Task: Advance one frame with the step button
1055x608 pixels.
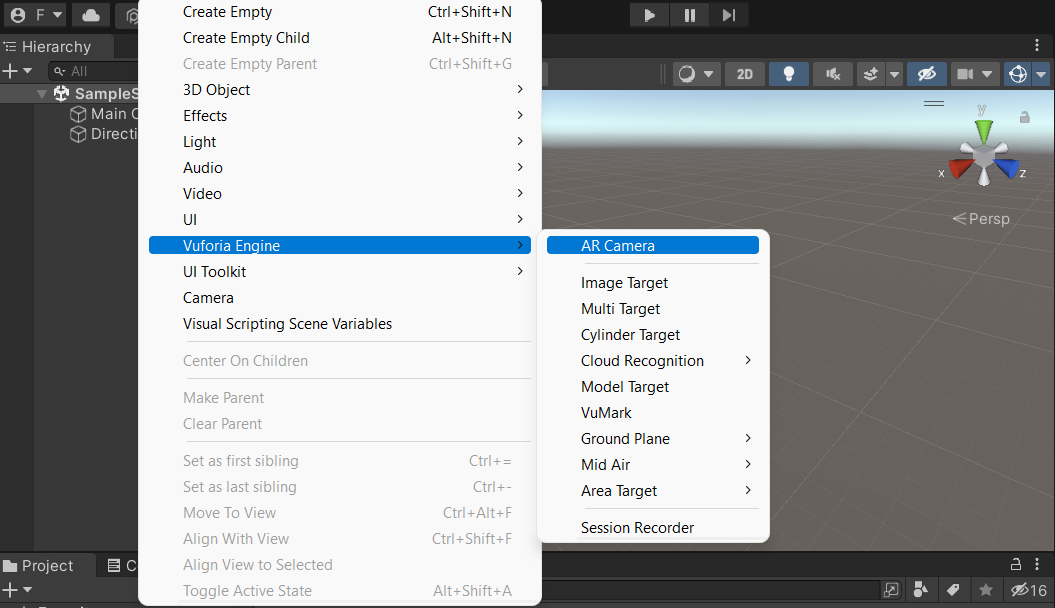Action: pos(729,15)
